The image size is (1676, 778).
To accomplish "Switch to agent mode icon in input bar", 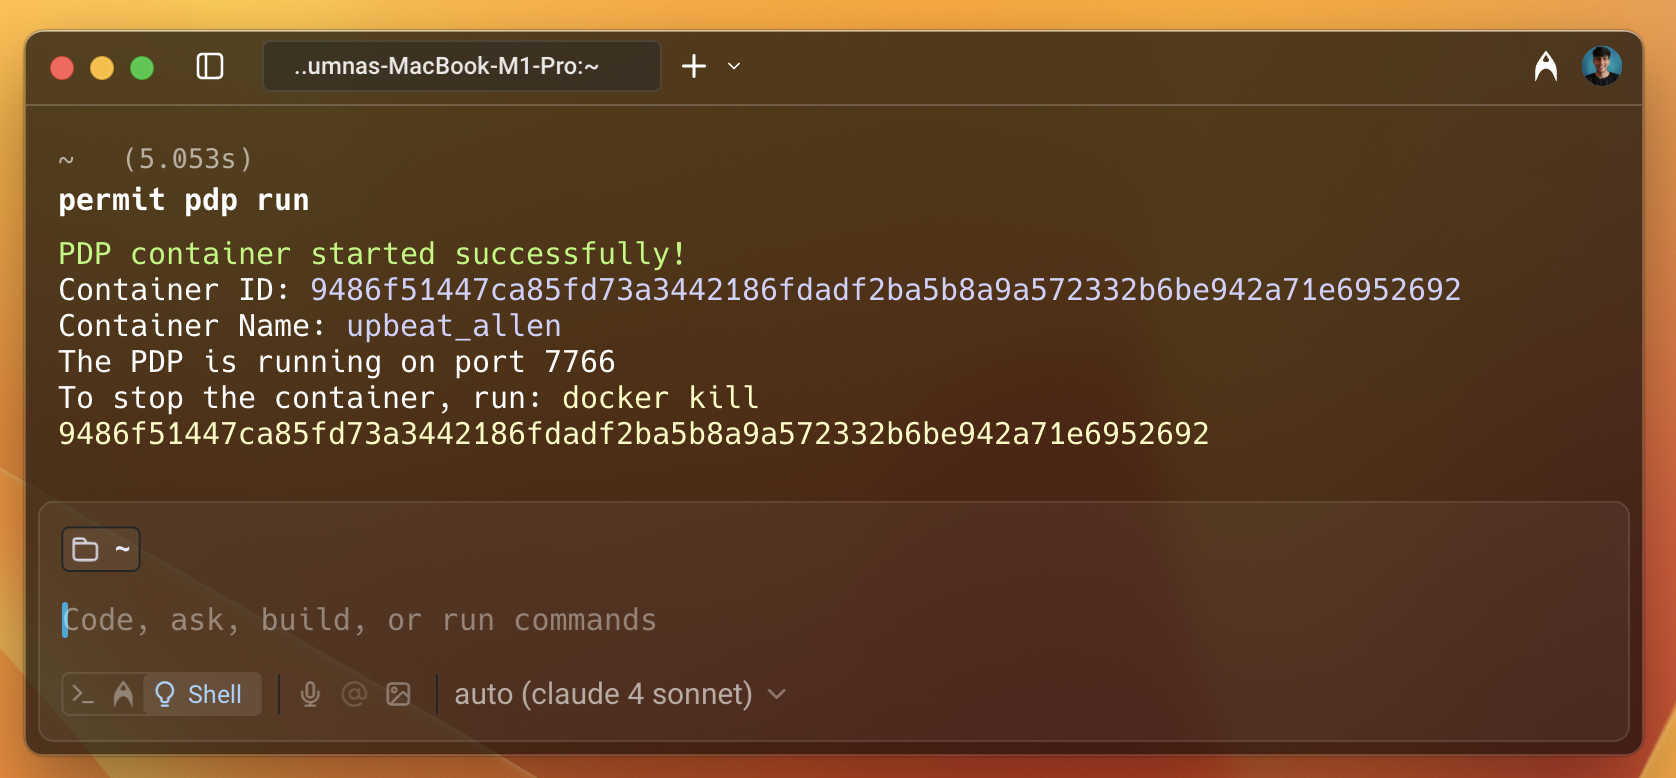I will (123, 694).
